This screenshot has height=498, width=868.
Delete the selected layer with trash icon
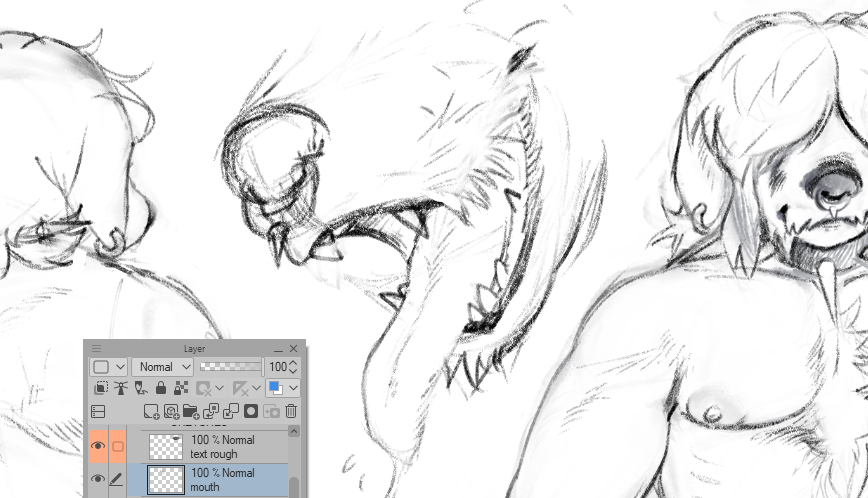point(291,411)
